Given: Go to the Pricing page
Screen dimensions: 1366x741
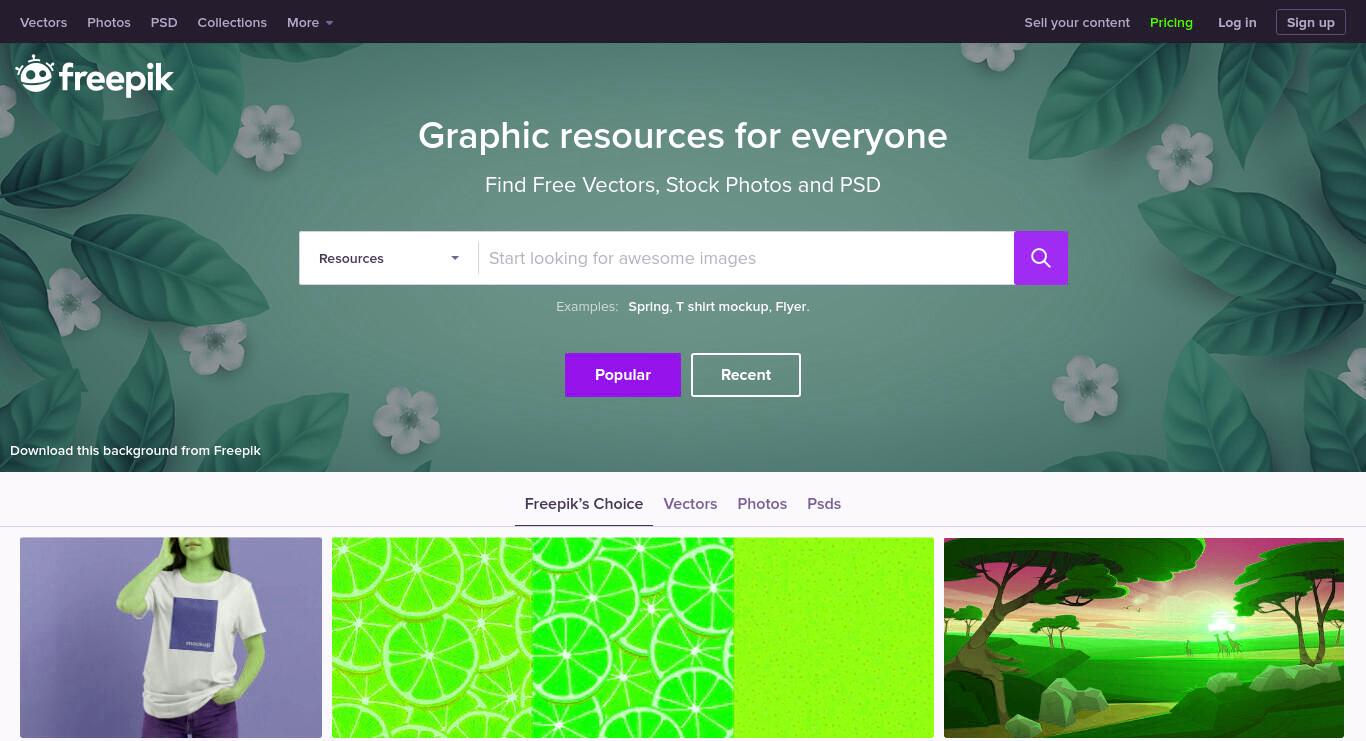Looking at the screenshot, I should [1171, 22].
